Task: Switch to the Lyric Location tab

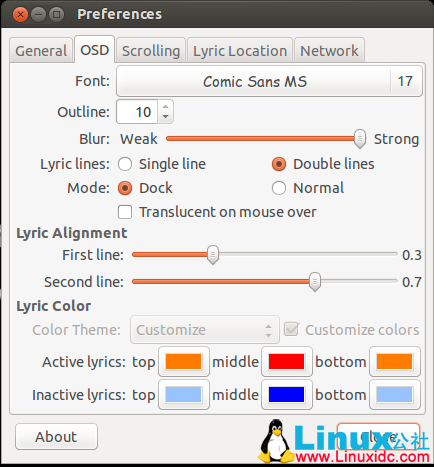Action: [x=240, y=51]
